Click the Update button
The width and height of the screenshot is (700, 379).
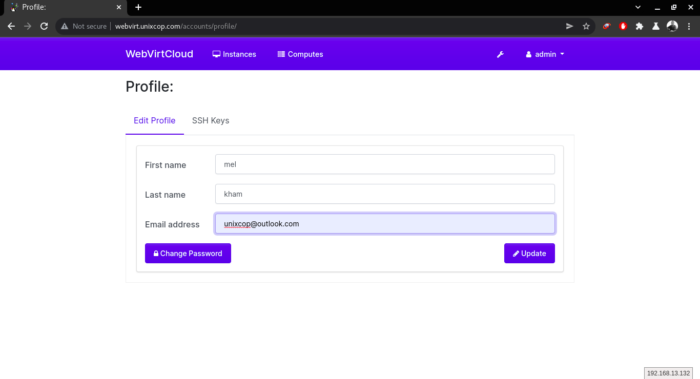click(x=529, y=253)
